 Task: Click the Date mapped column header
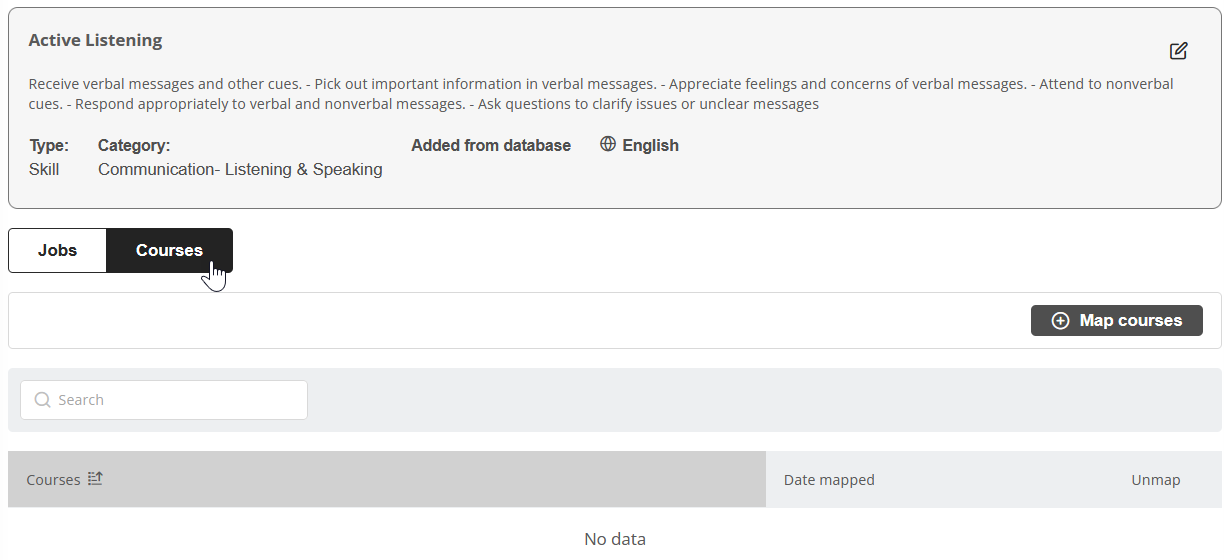click(x=829, y=480)
